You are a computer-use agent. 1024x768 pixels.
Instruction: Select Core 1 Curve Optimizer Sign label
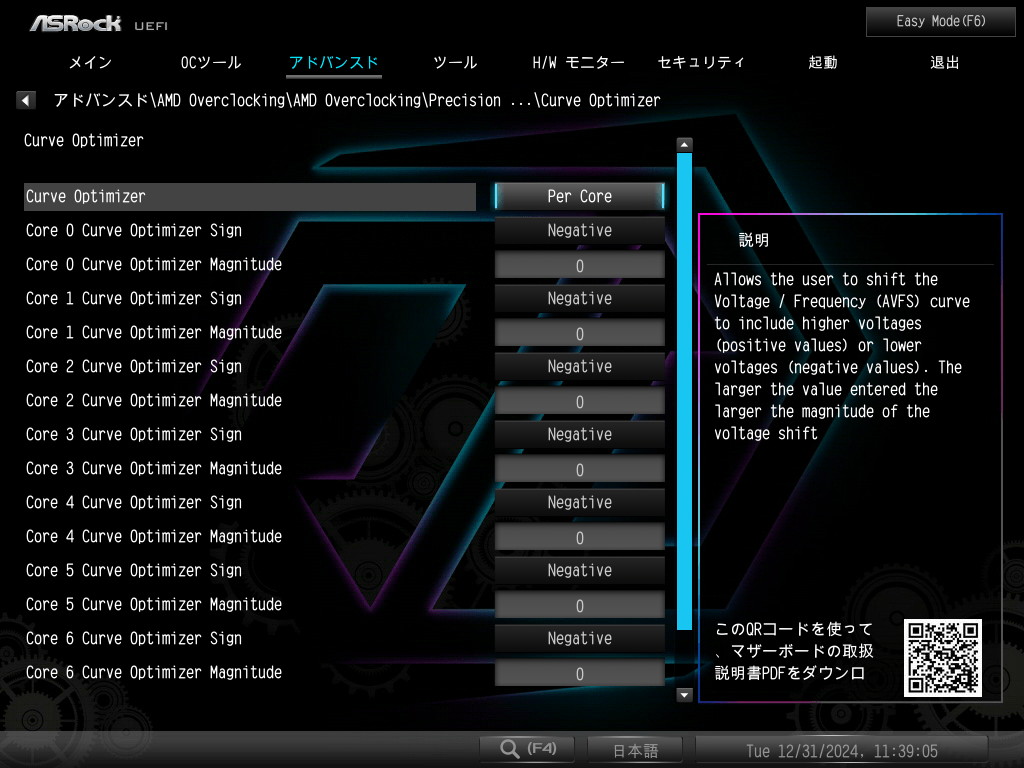[x=134, y=298]
